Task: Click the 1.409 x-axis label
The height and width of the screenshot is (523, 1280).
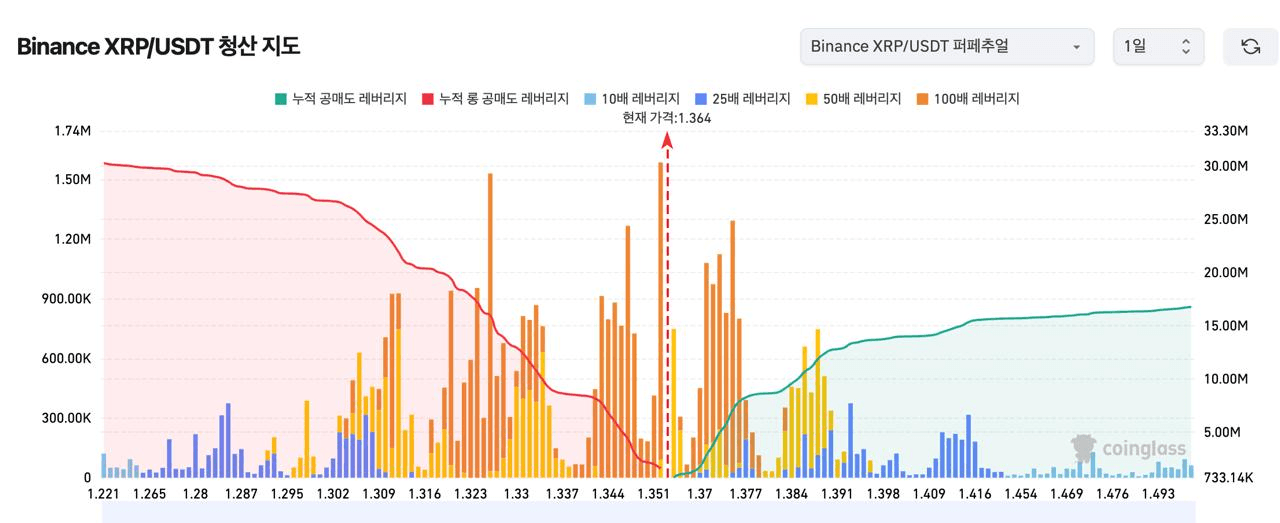Action: (x=929, y=494)
